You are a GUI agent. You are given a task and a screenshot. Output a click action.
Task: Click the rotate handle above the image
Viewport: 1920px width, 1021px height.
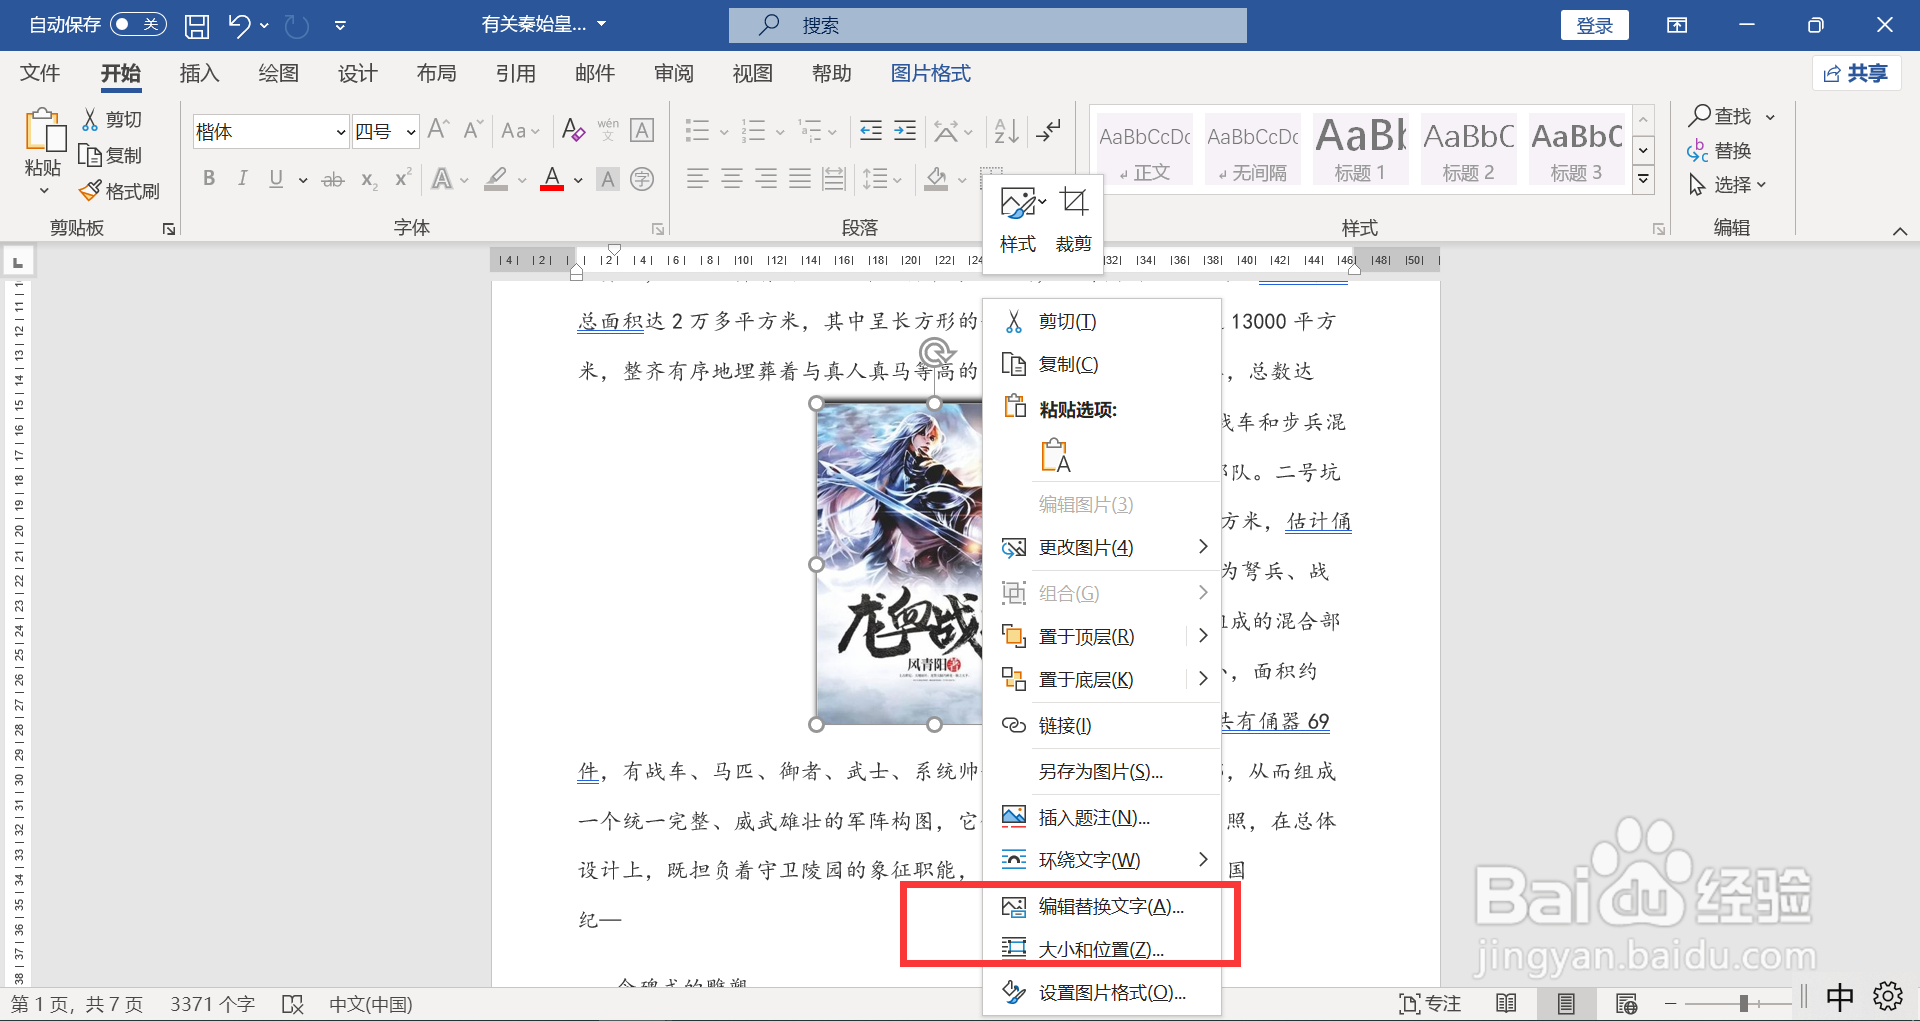935,352
